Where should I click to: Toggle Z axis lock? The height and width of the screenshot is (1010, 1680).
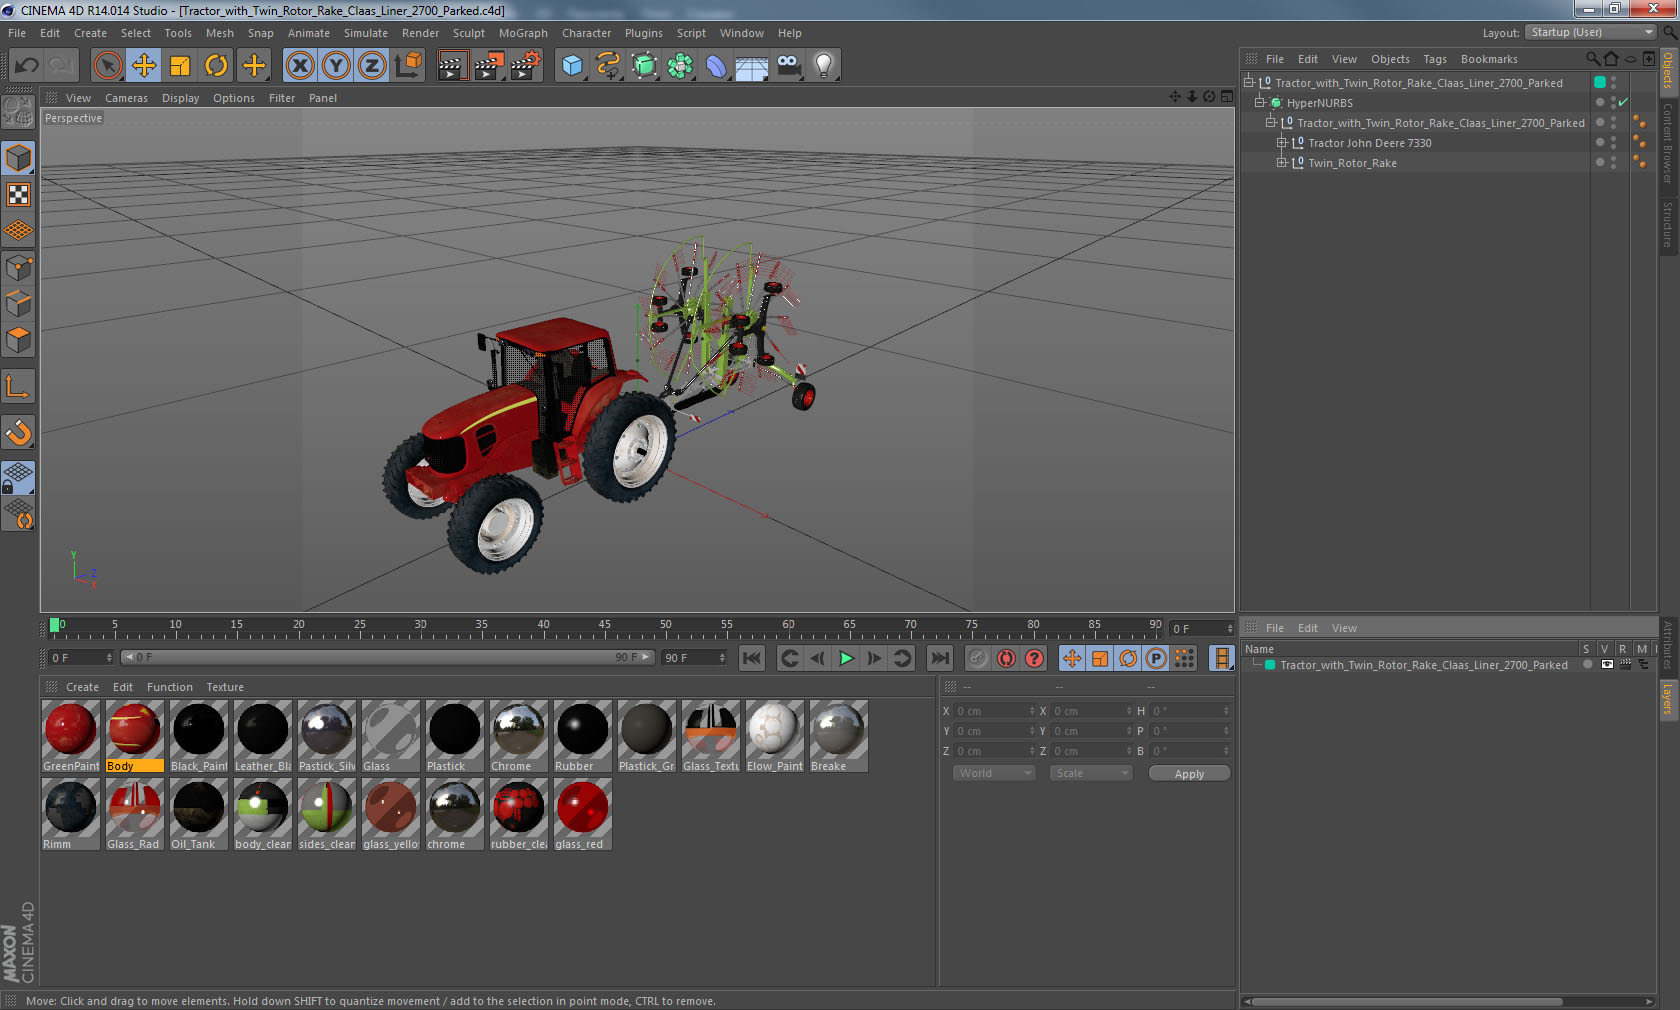pos(372,66)
